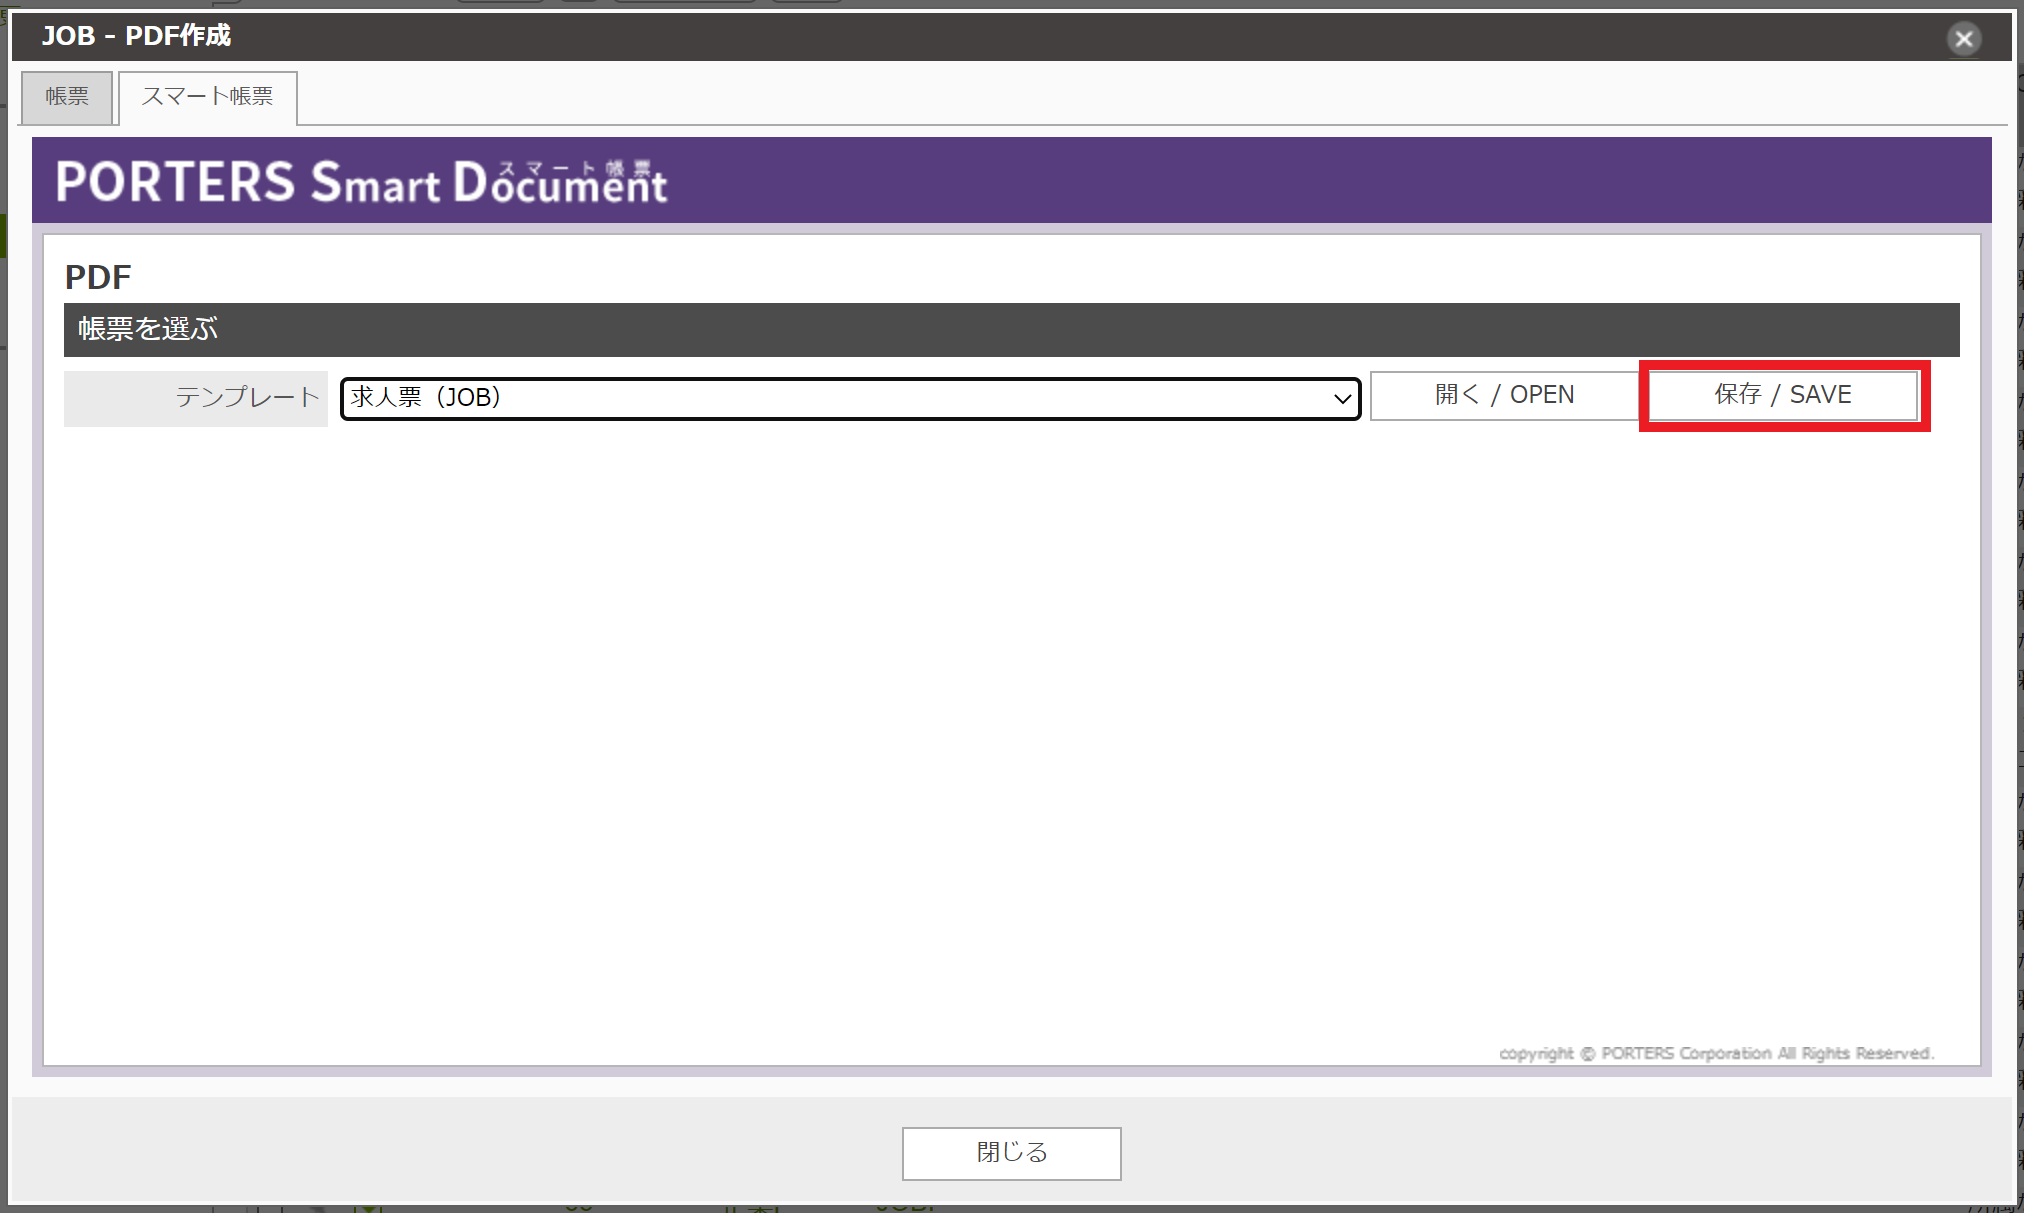Click the red-highlighted SAVE area
2024x1213 pixels.
coord(1782,395)
